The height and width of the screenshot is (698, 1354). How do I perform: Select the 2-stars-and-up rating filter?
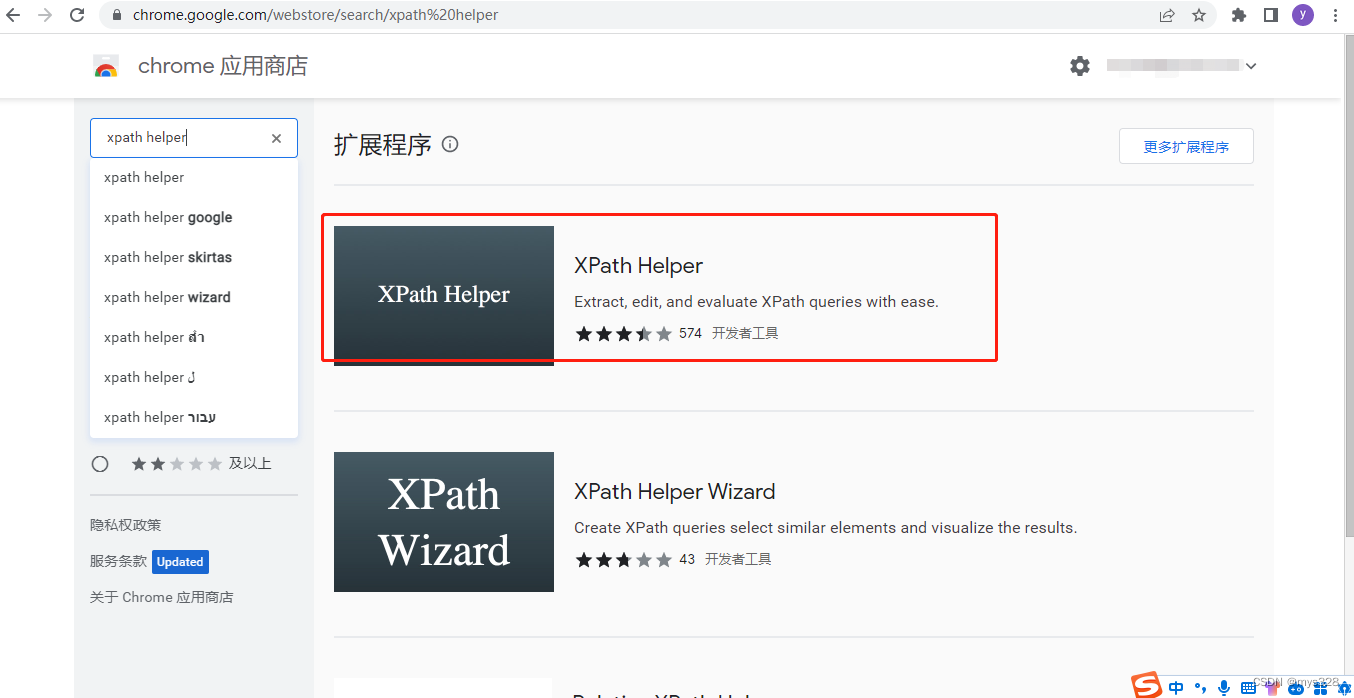pos(100,463)
